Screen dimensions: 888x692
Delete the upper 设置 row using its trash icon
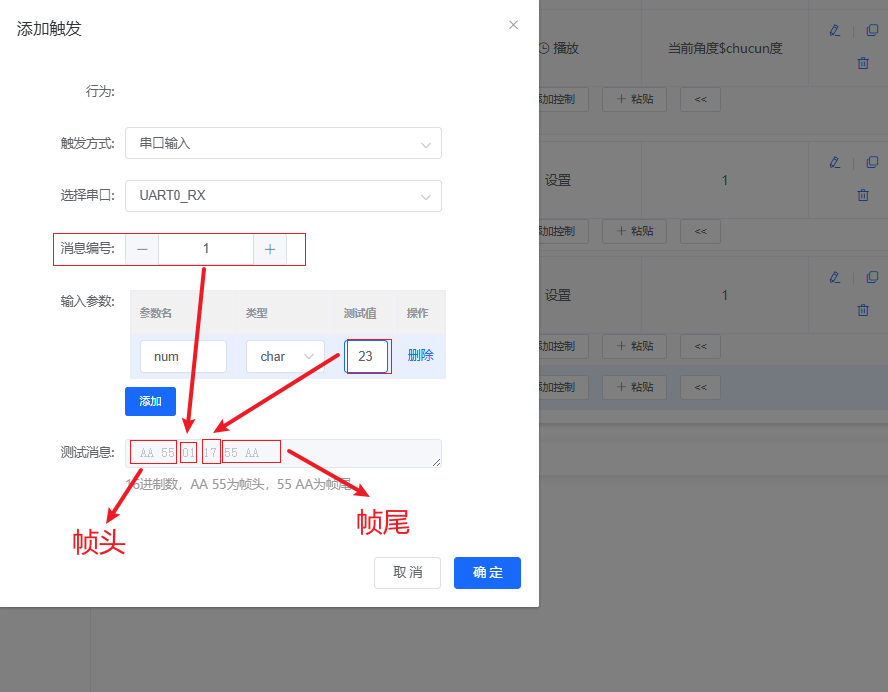pos(863,195)
